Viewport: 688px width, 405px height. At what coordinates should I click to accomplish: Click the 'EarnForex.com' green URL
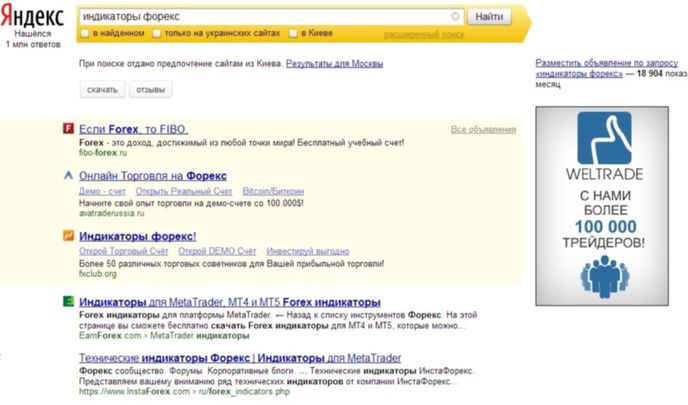click(110, 336)
